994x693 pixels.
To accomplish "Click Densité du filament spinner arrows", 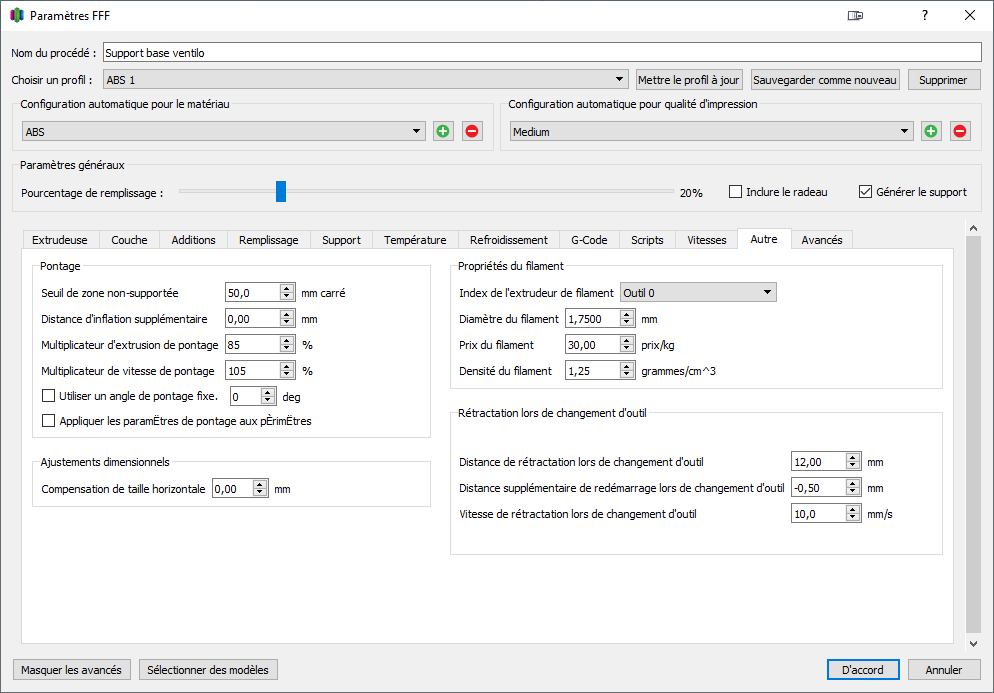I will click(627, 370).
